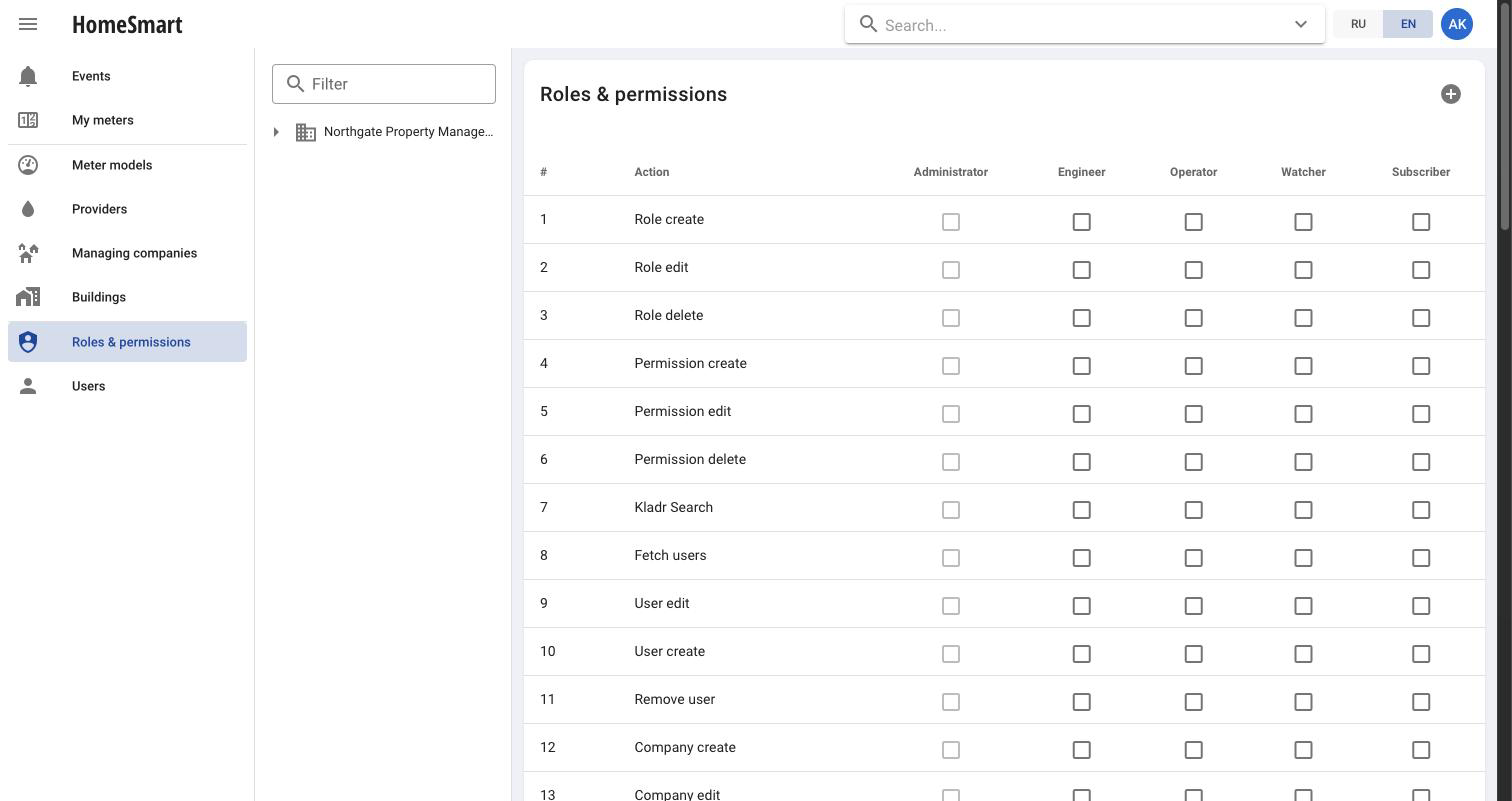The image size is (1512, 801).
Task: Enable Role edit for Operator
Action: click(1193, 270)
